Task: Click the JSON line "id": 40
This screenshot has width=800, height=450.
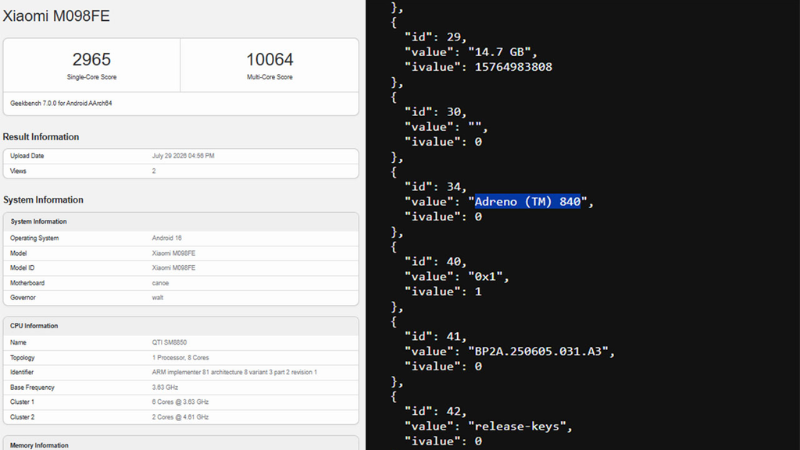Action: [436, 262]
